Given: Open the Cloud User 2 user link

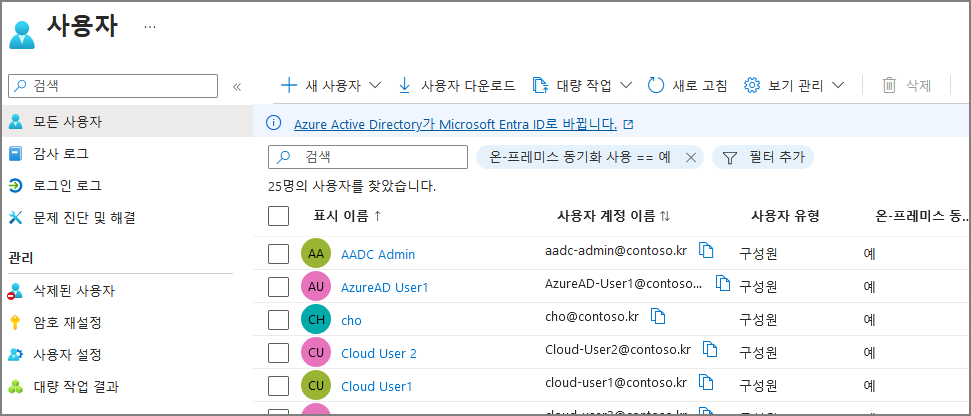Looking at the screenshot, I should coord(379,353).
